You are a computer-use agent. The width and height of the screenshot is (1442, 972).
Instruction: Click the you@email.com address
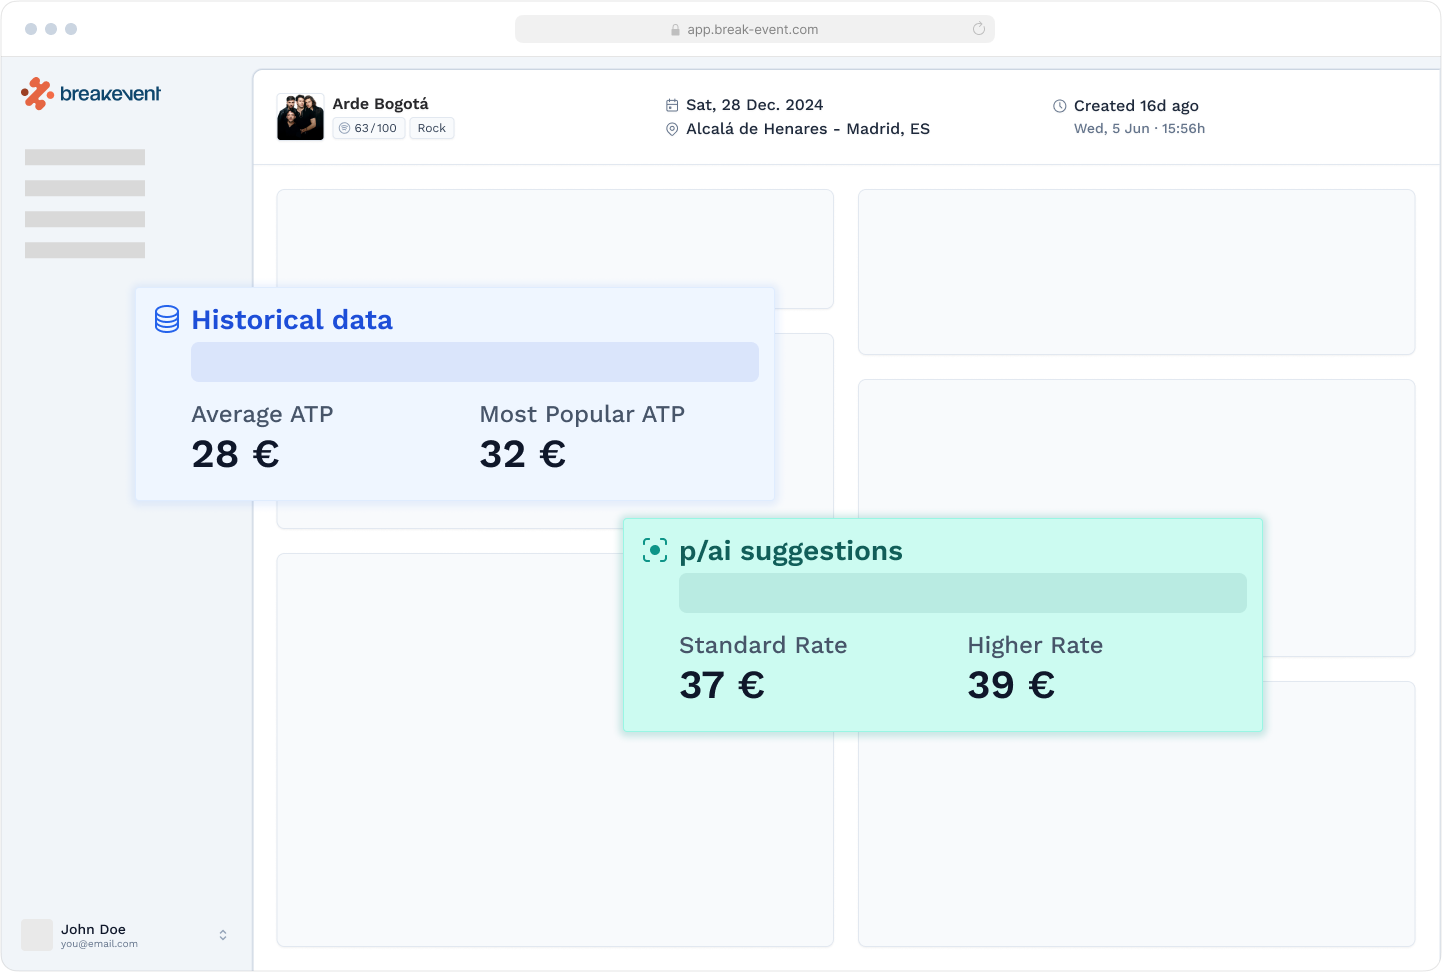(99, 944)
